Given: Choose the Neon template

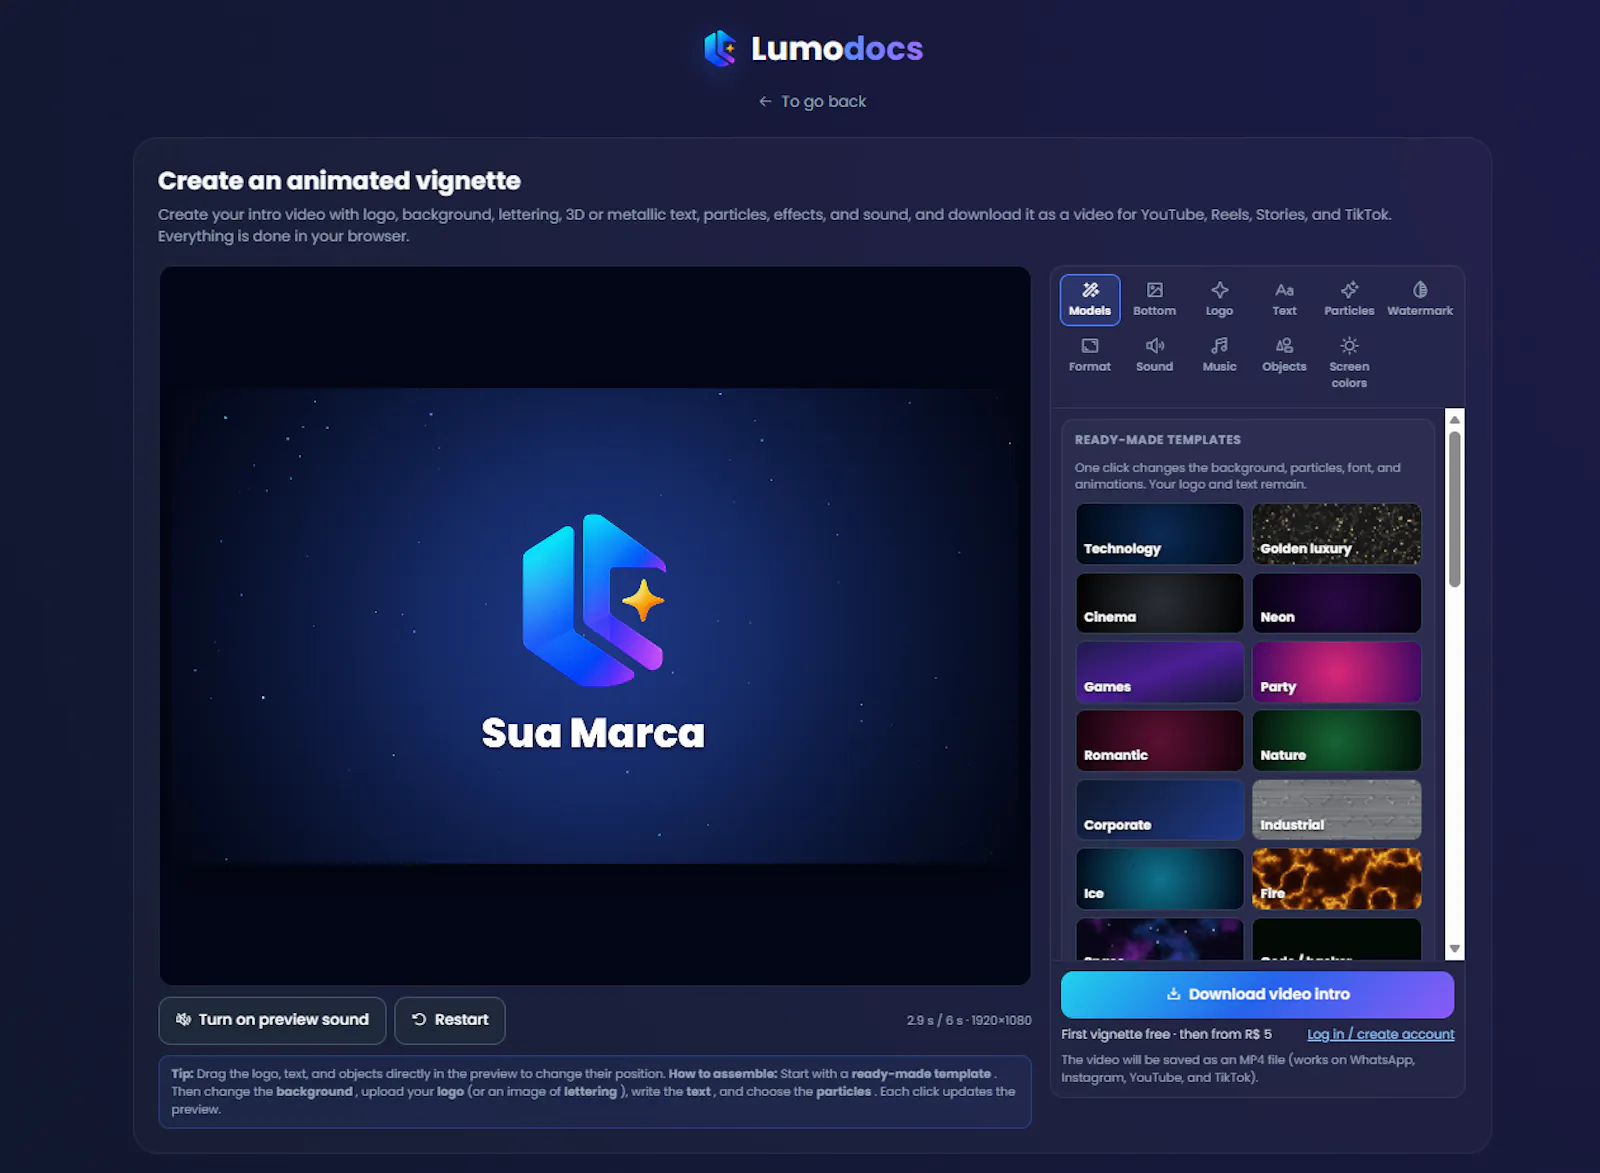Looking at the screenshot, I should click(1337, 603).
